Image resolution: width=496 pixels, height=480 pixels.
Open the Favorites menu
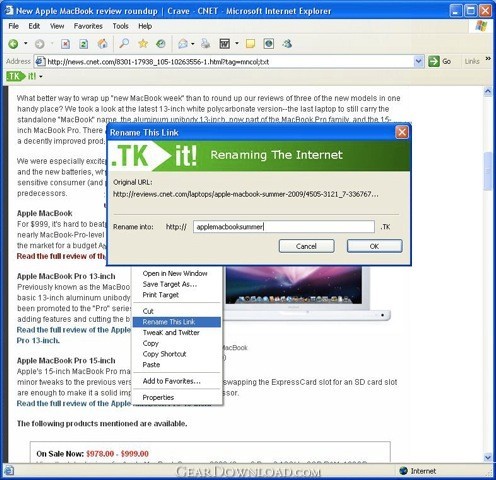coord(88,26)
